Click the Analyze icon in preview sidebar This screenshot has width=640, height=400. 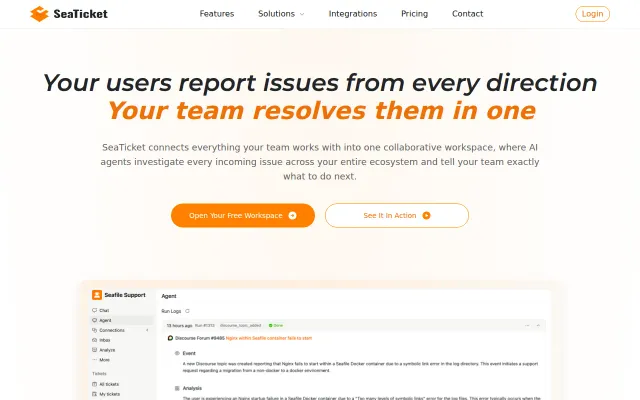pos(95,350)
